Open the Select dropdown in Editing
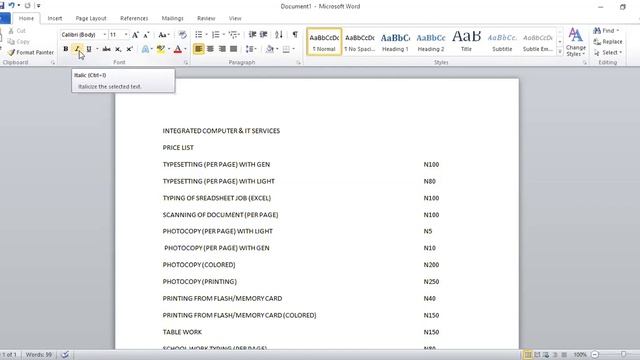Screen dimensions: 640x360 click(608, 53)
